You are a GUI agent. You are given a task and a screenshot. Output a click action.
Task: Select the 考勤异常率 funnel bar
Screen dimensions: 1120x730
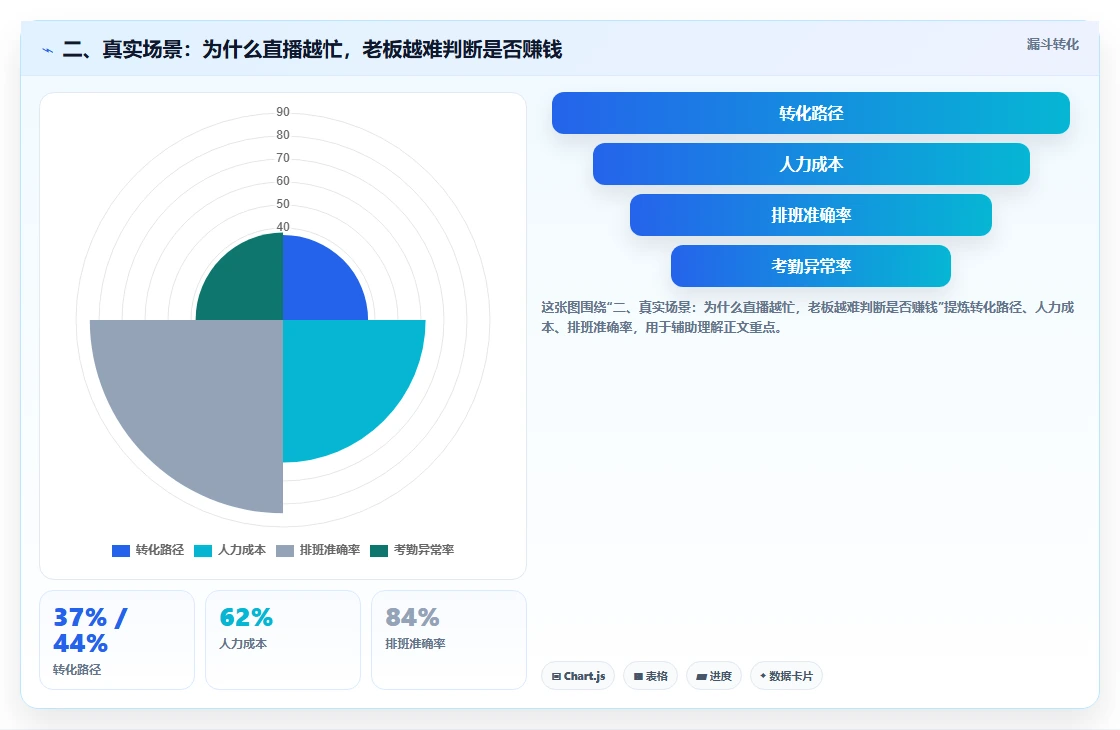click(x=811, y=266)
